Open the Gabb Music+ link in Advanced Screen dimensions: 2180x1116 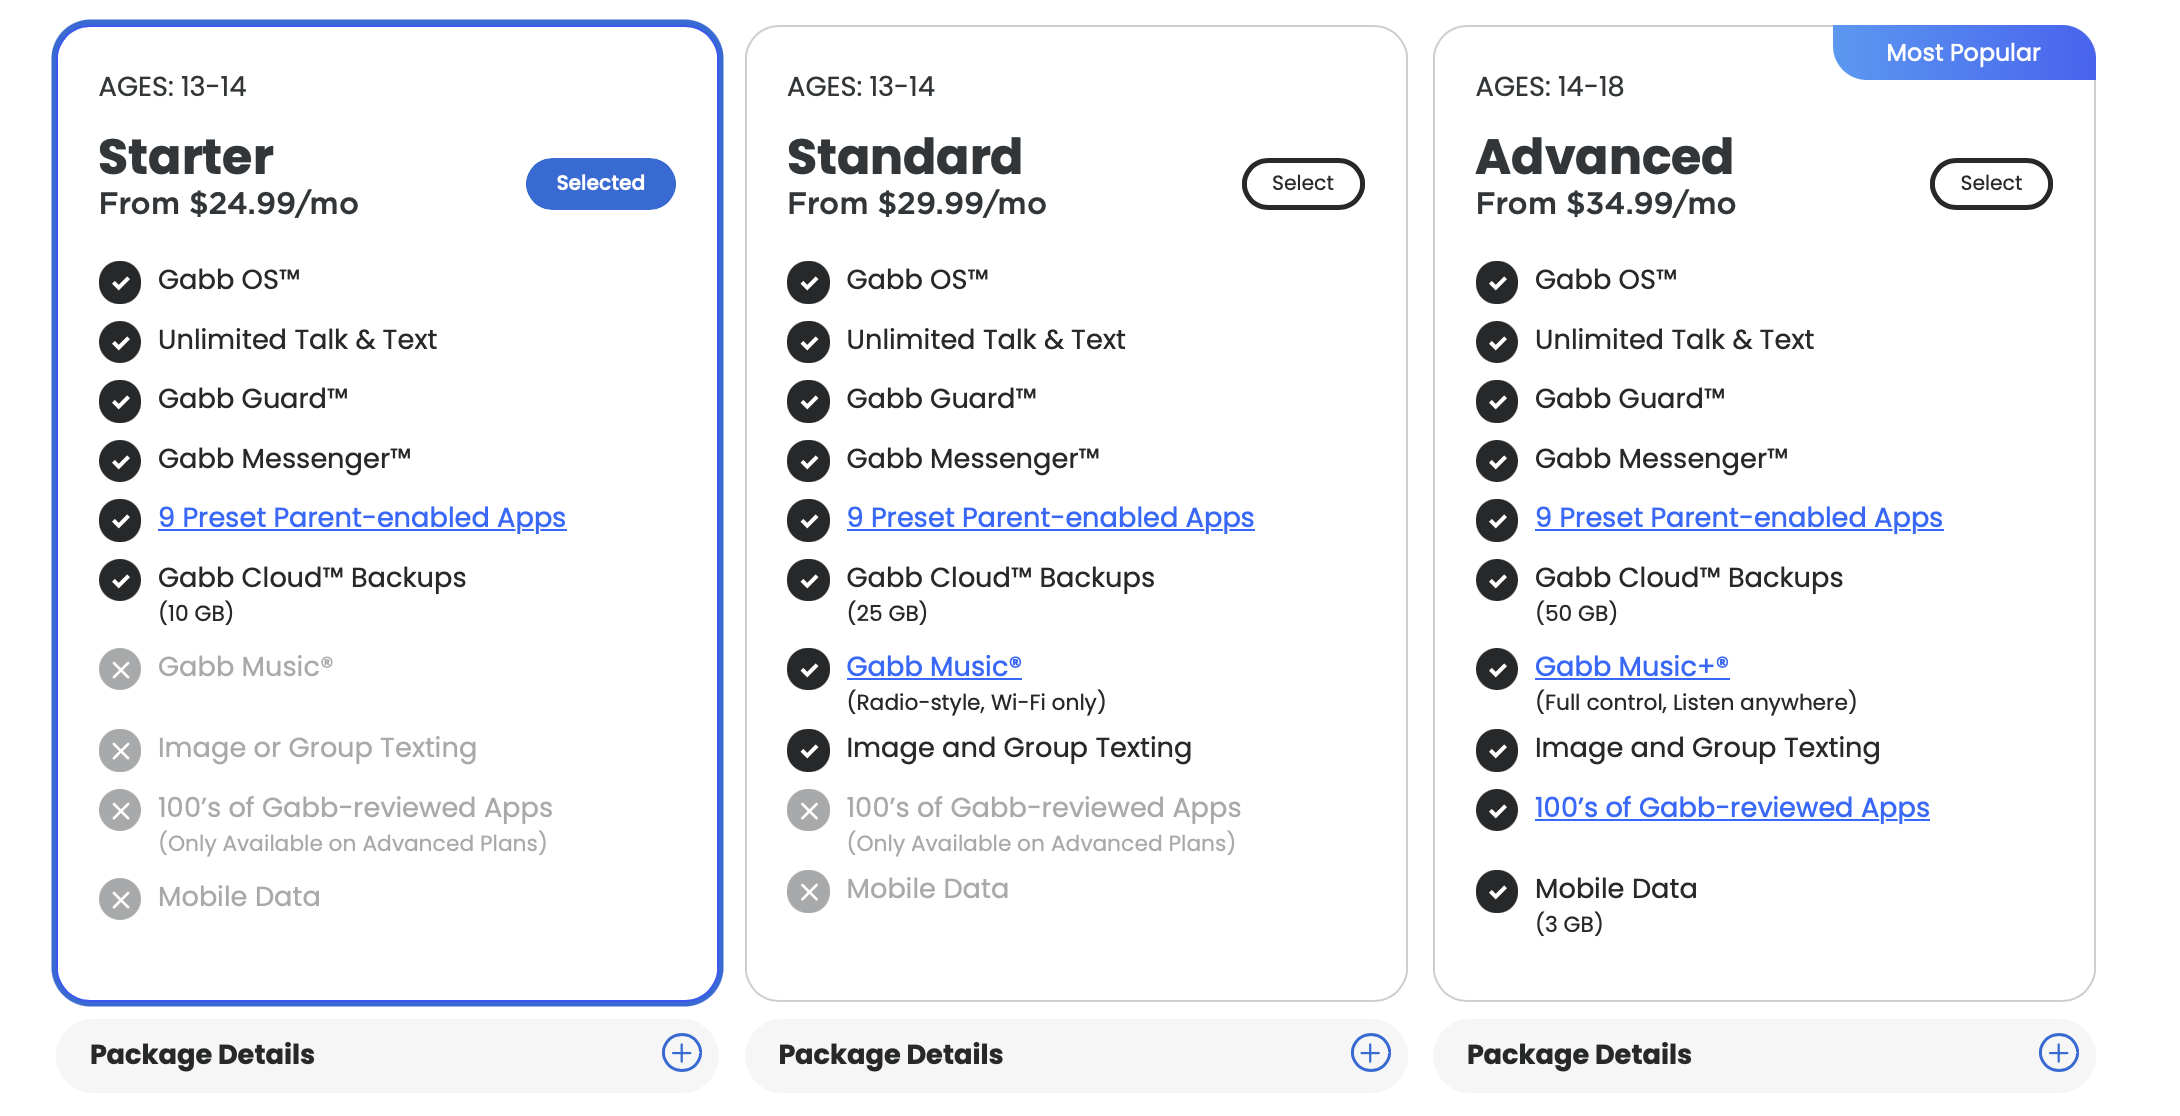[x=1632, y=667]
